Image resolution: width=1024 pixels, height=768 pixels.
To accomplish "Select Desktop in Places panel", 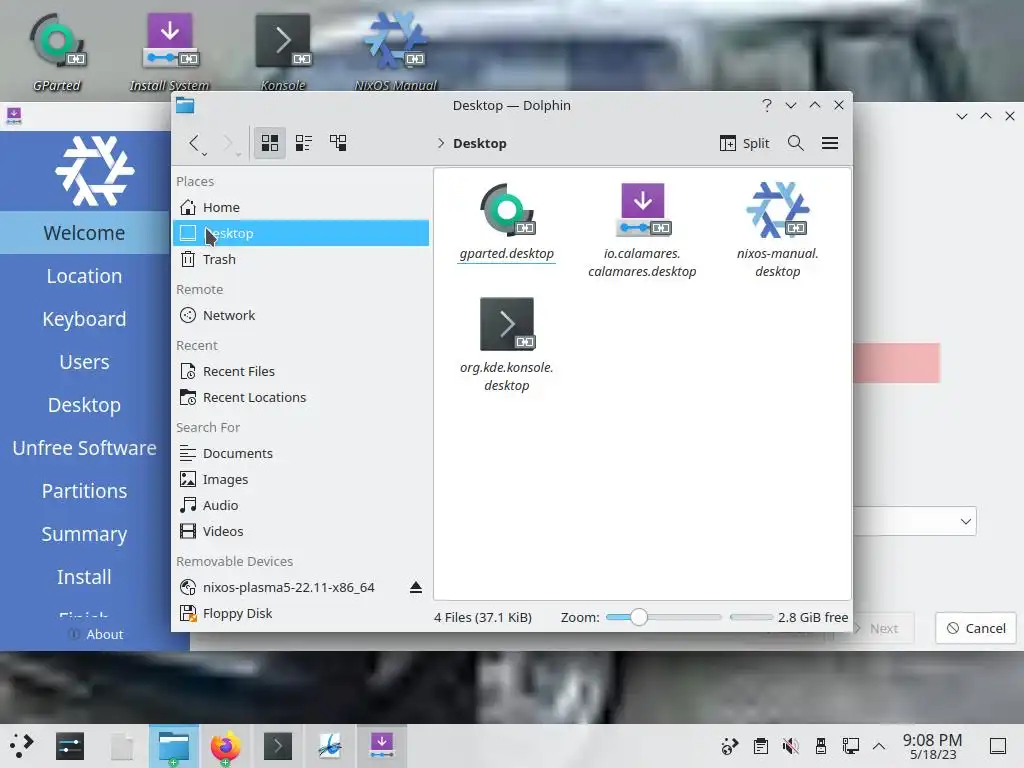I will point(301,233).
